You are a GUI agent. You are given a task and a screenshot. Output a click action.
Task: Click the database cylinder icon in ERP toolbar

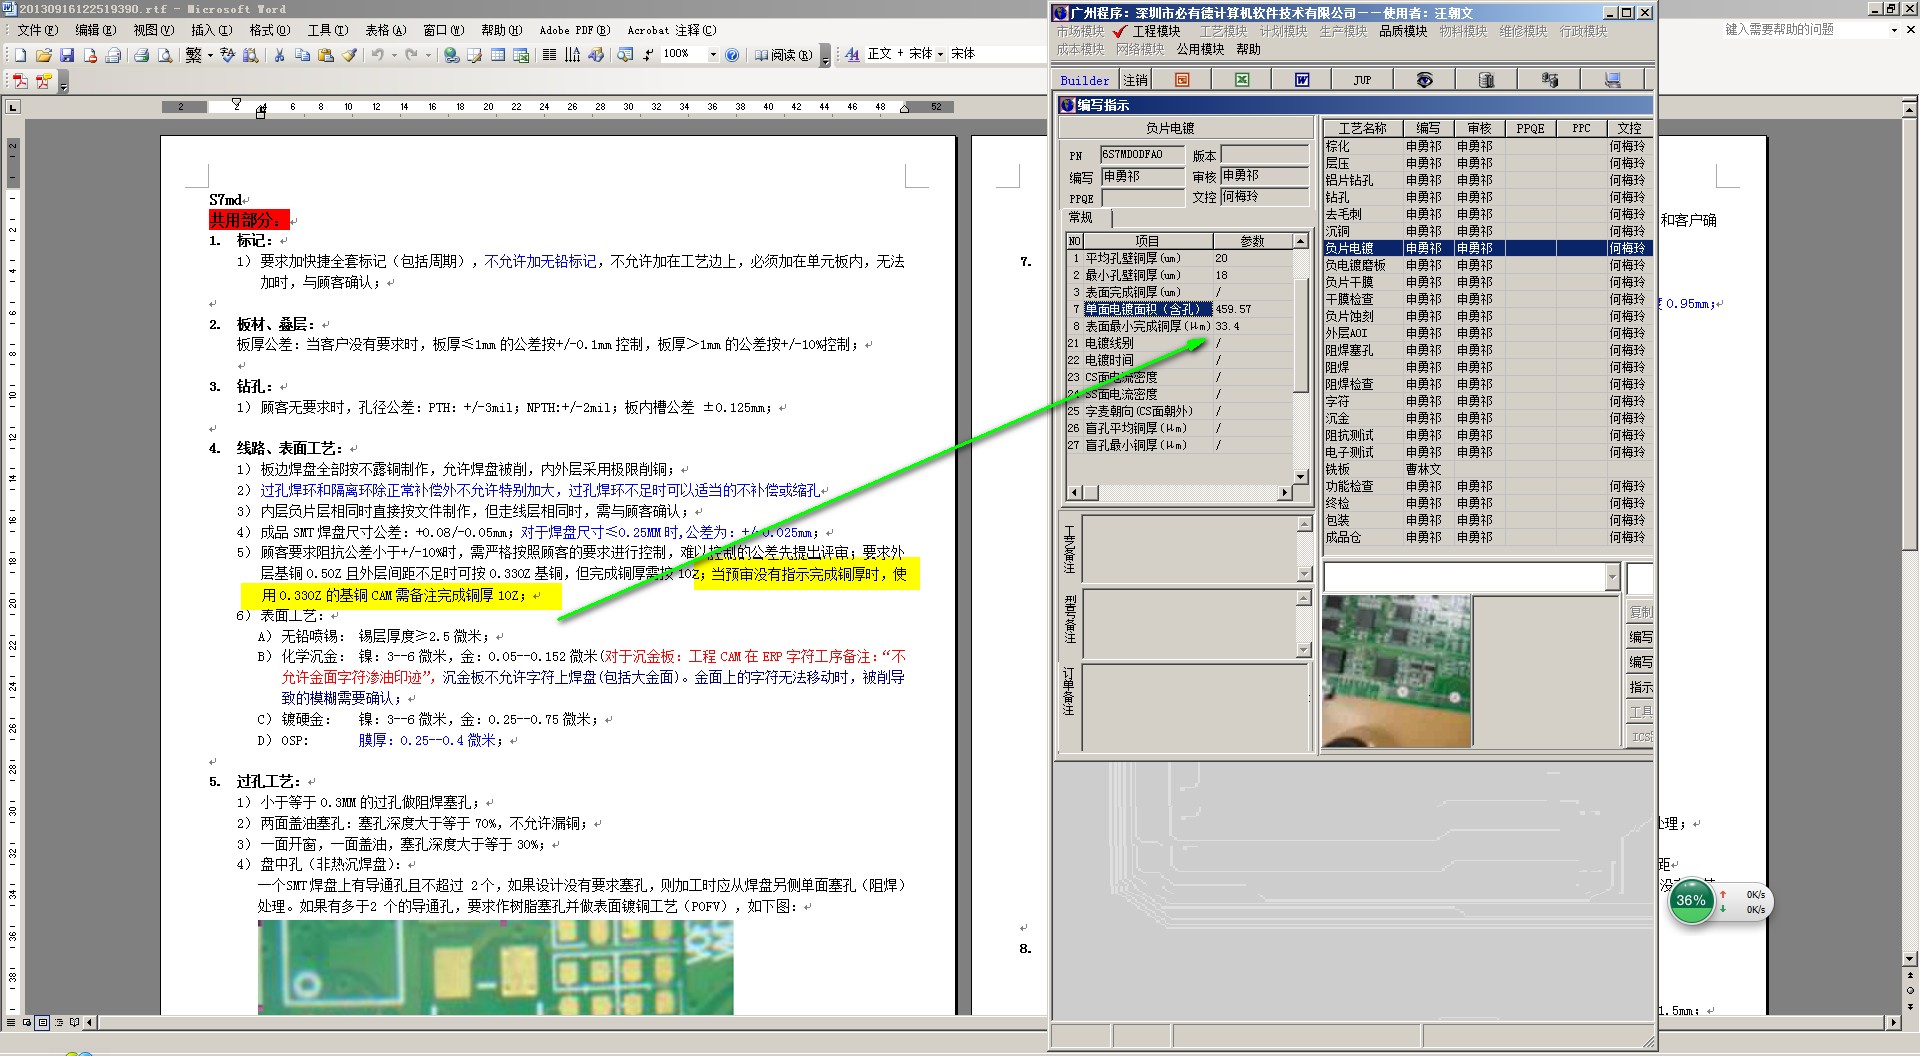tap(1486, 80)
